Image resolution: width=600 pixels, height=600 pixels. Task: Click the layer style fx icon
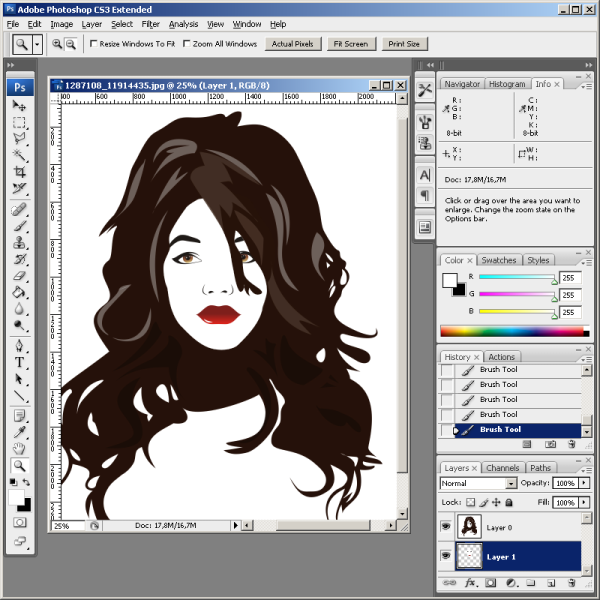click(x=469, y=582)
